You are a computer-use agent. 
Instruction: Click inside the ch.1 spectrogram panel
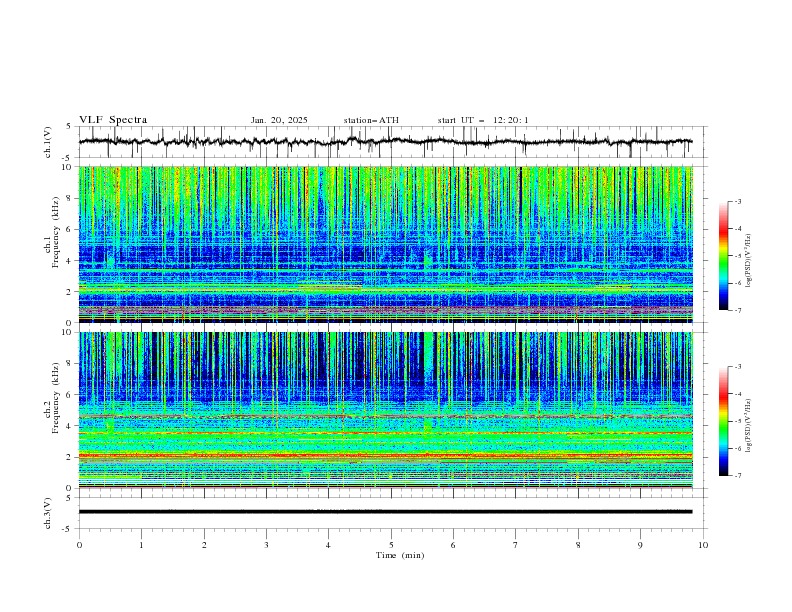(x=385, y=244)
